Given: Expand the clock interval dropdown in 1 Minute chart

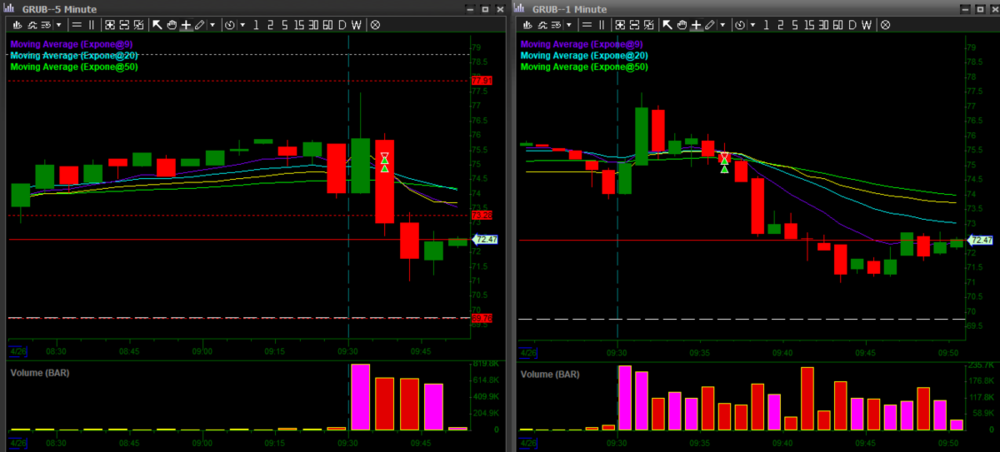Looking at the screenshot, I should [751, 24].
